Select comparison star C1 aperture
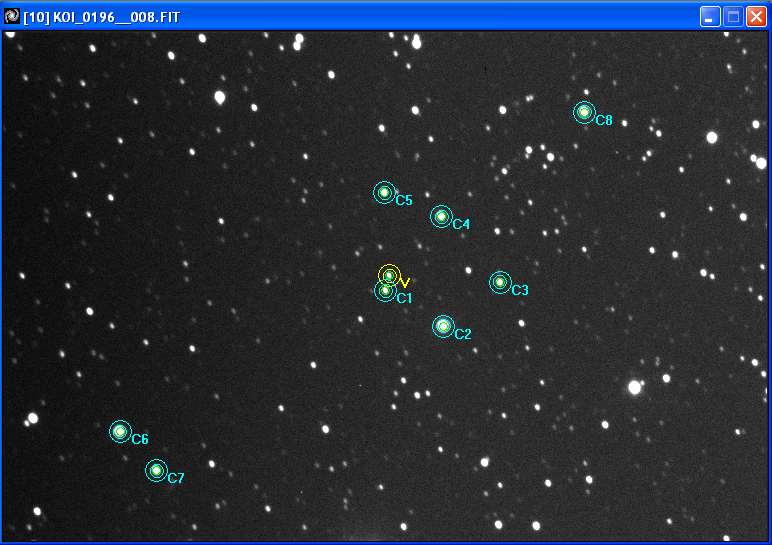Screen dimensions: 772x545 click(386, 290)
